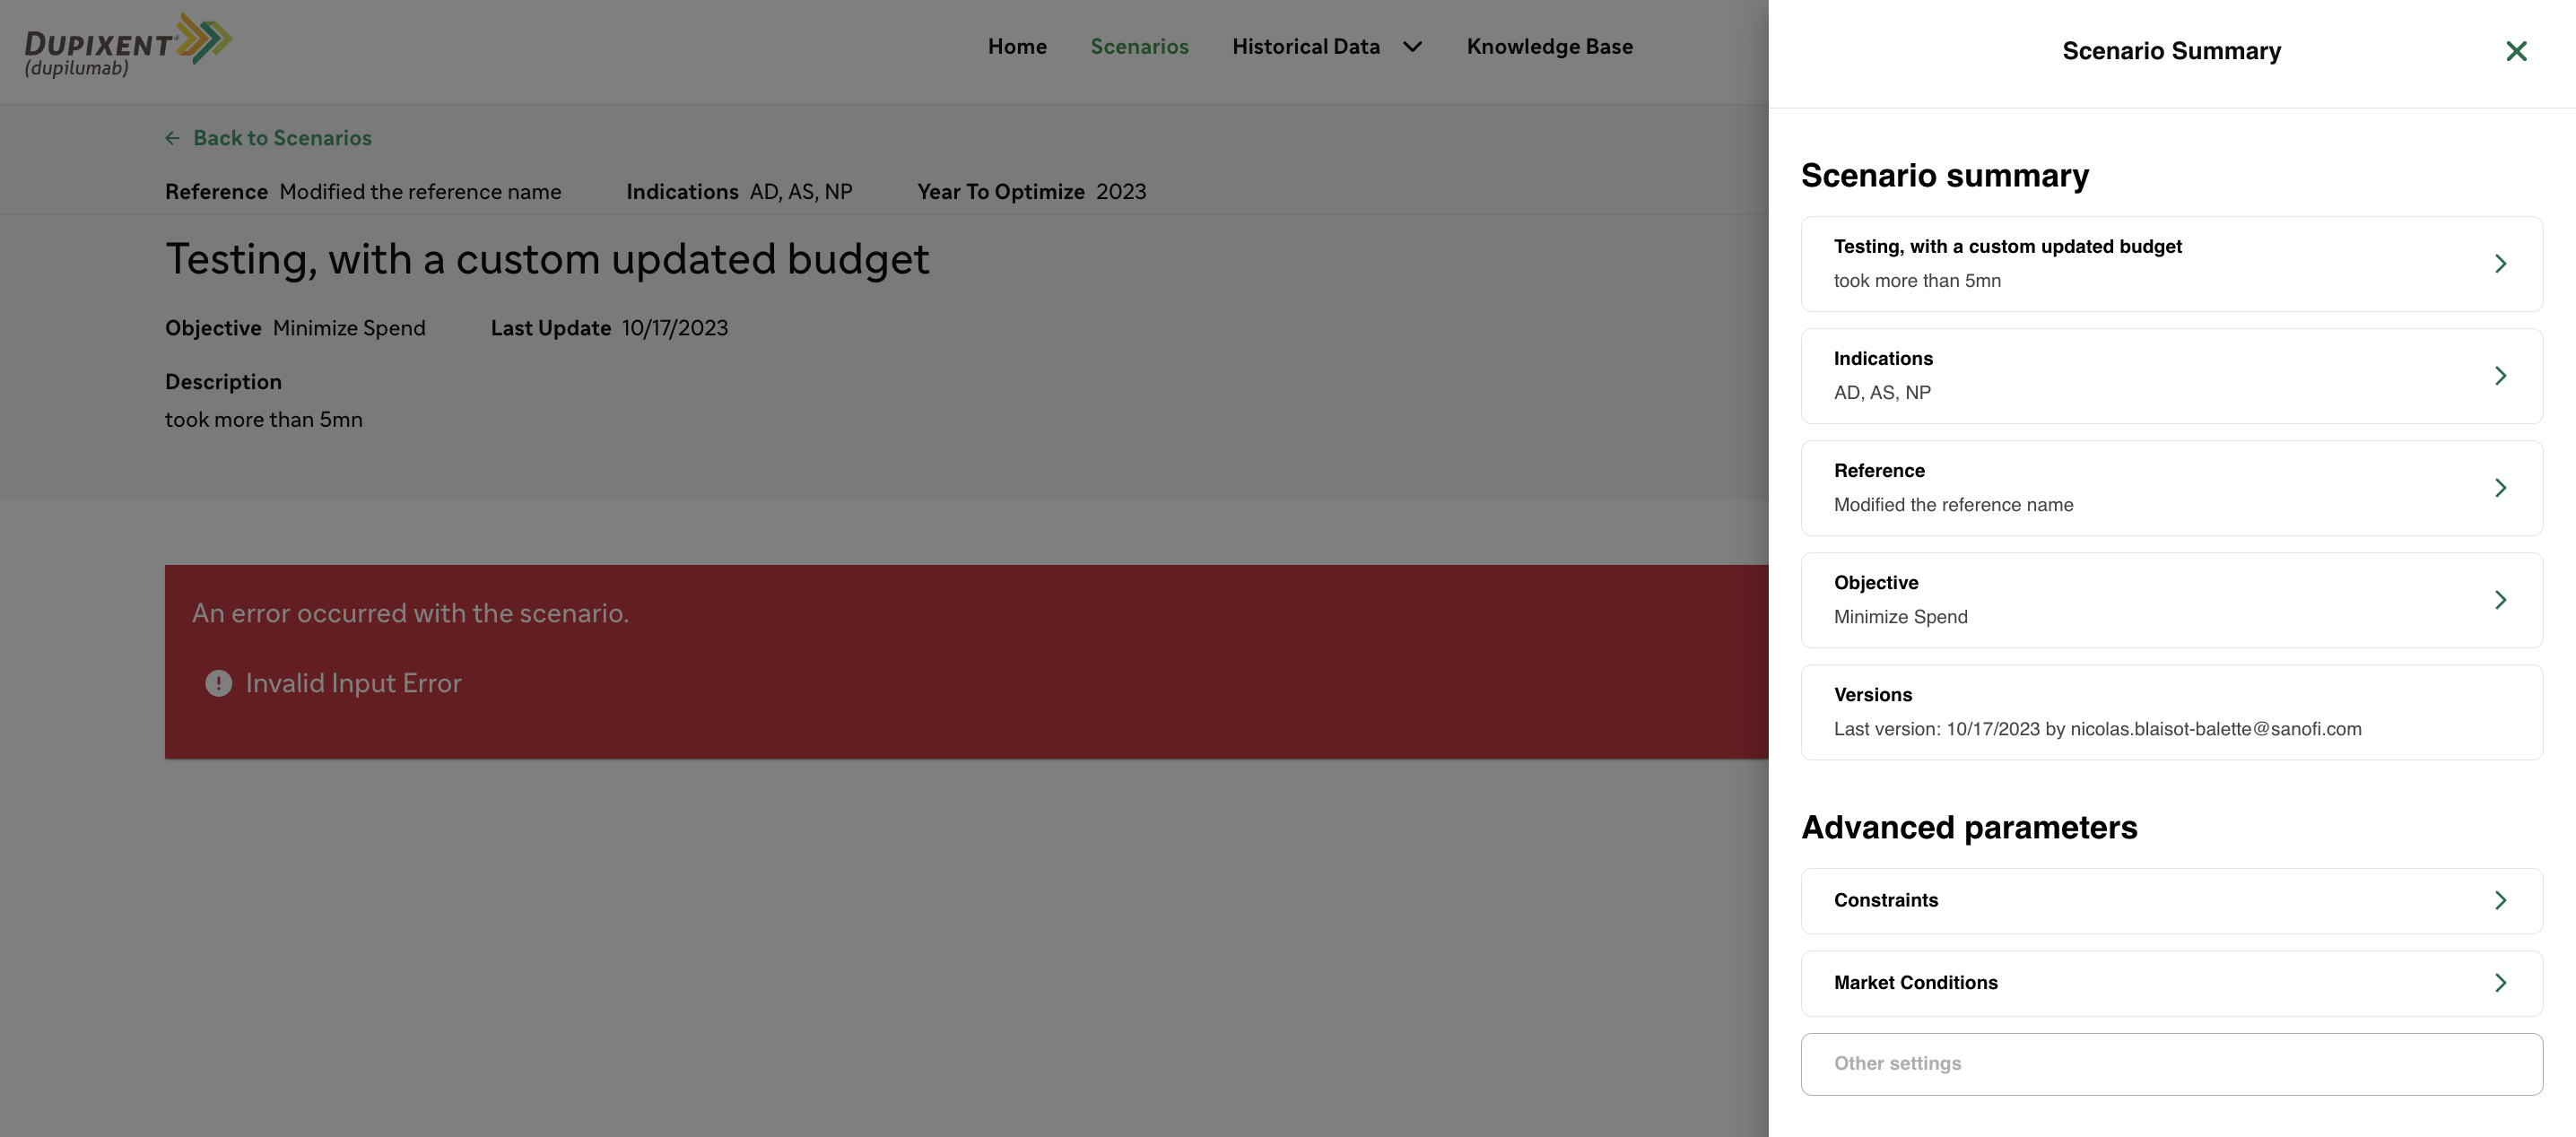Click 'An error occurred with the scenario.' text

[410, 613]
